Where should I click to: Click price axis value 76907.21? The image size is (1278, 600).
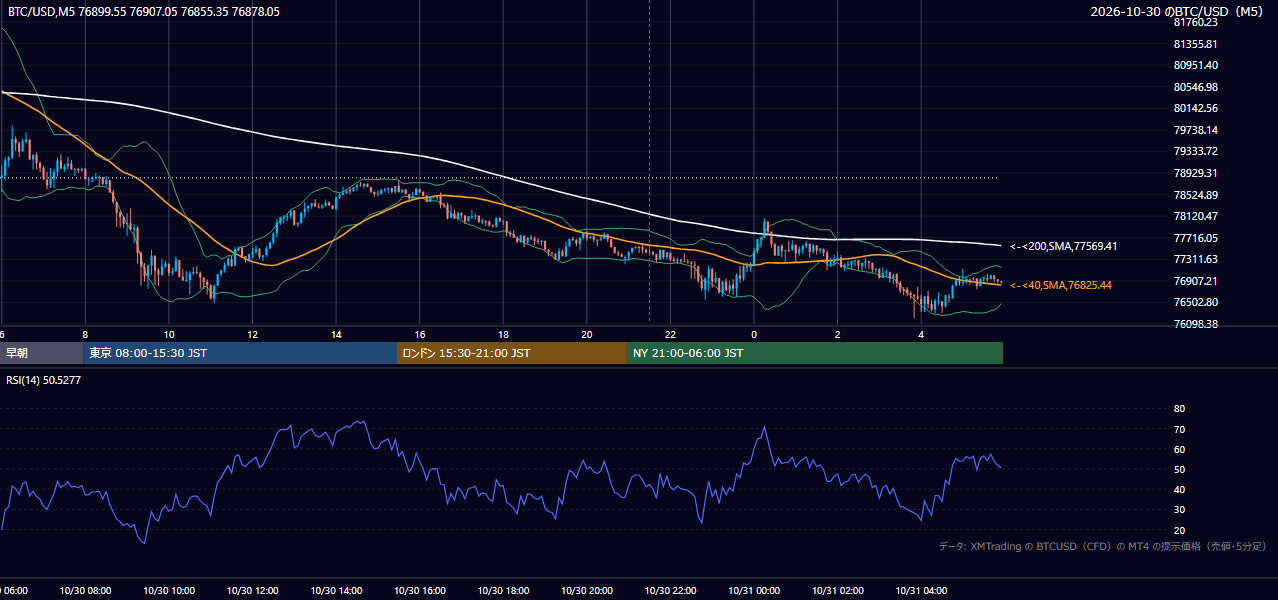pos(1195,281)
